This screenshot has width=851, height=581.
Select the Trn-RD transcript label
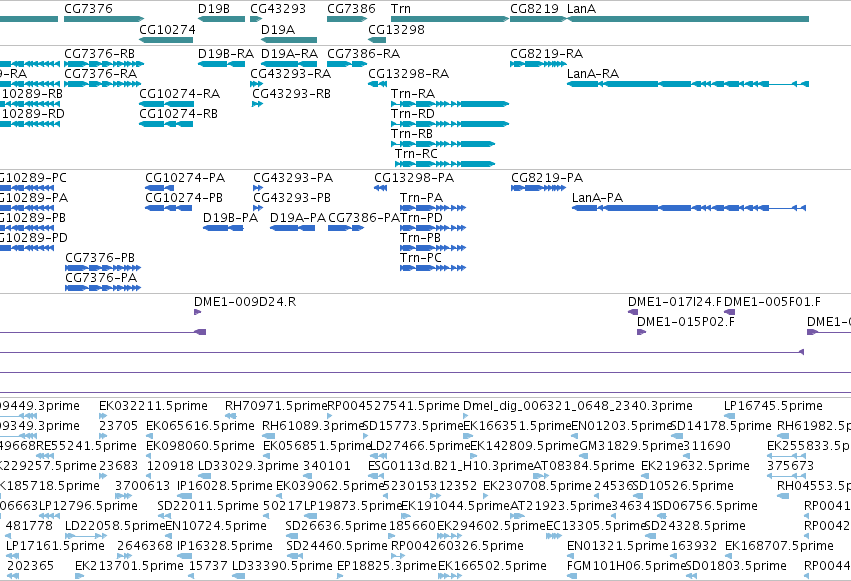413,114
